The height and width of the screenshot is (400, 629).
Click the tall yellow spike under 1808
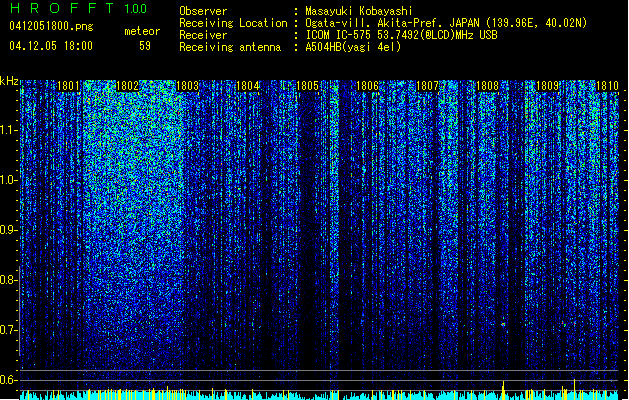[503, 390]
